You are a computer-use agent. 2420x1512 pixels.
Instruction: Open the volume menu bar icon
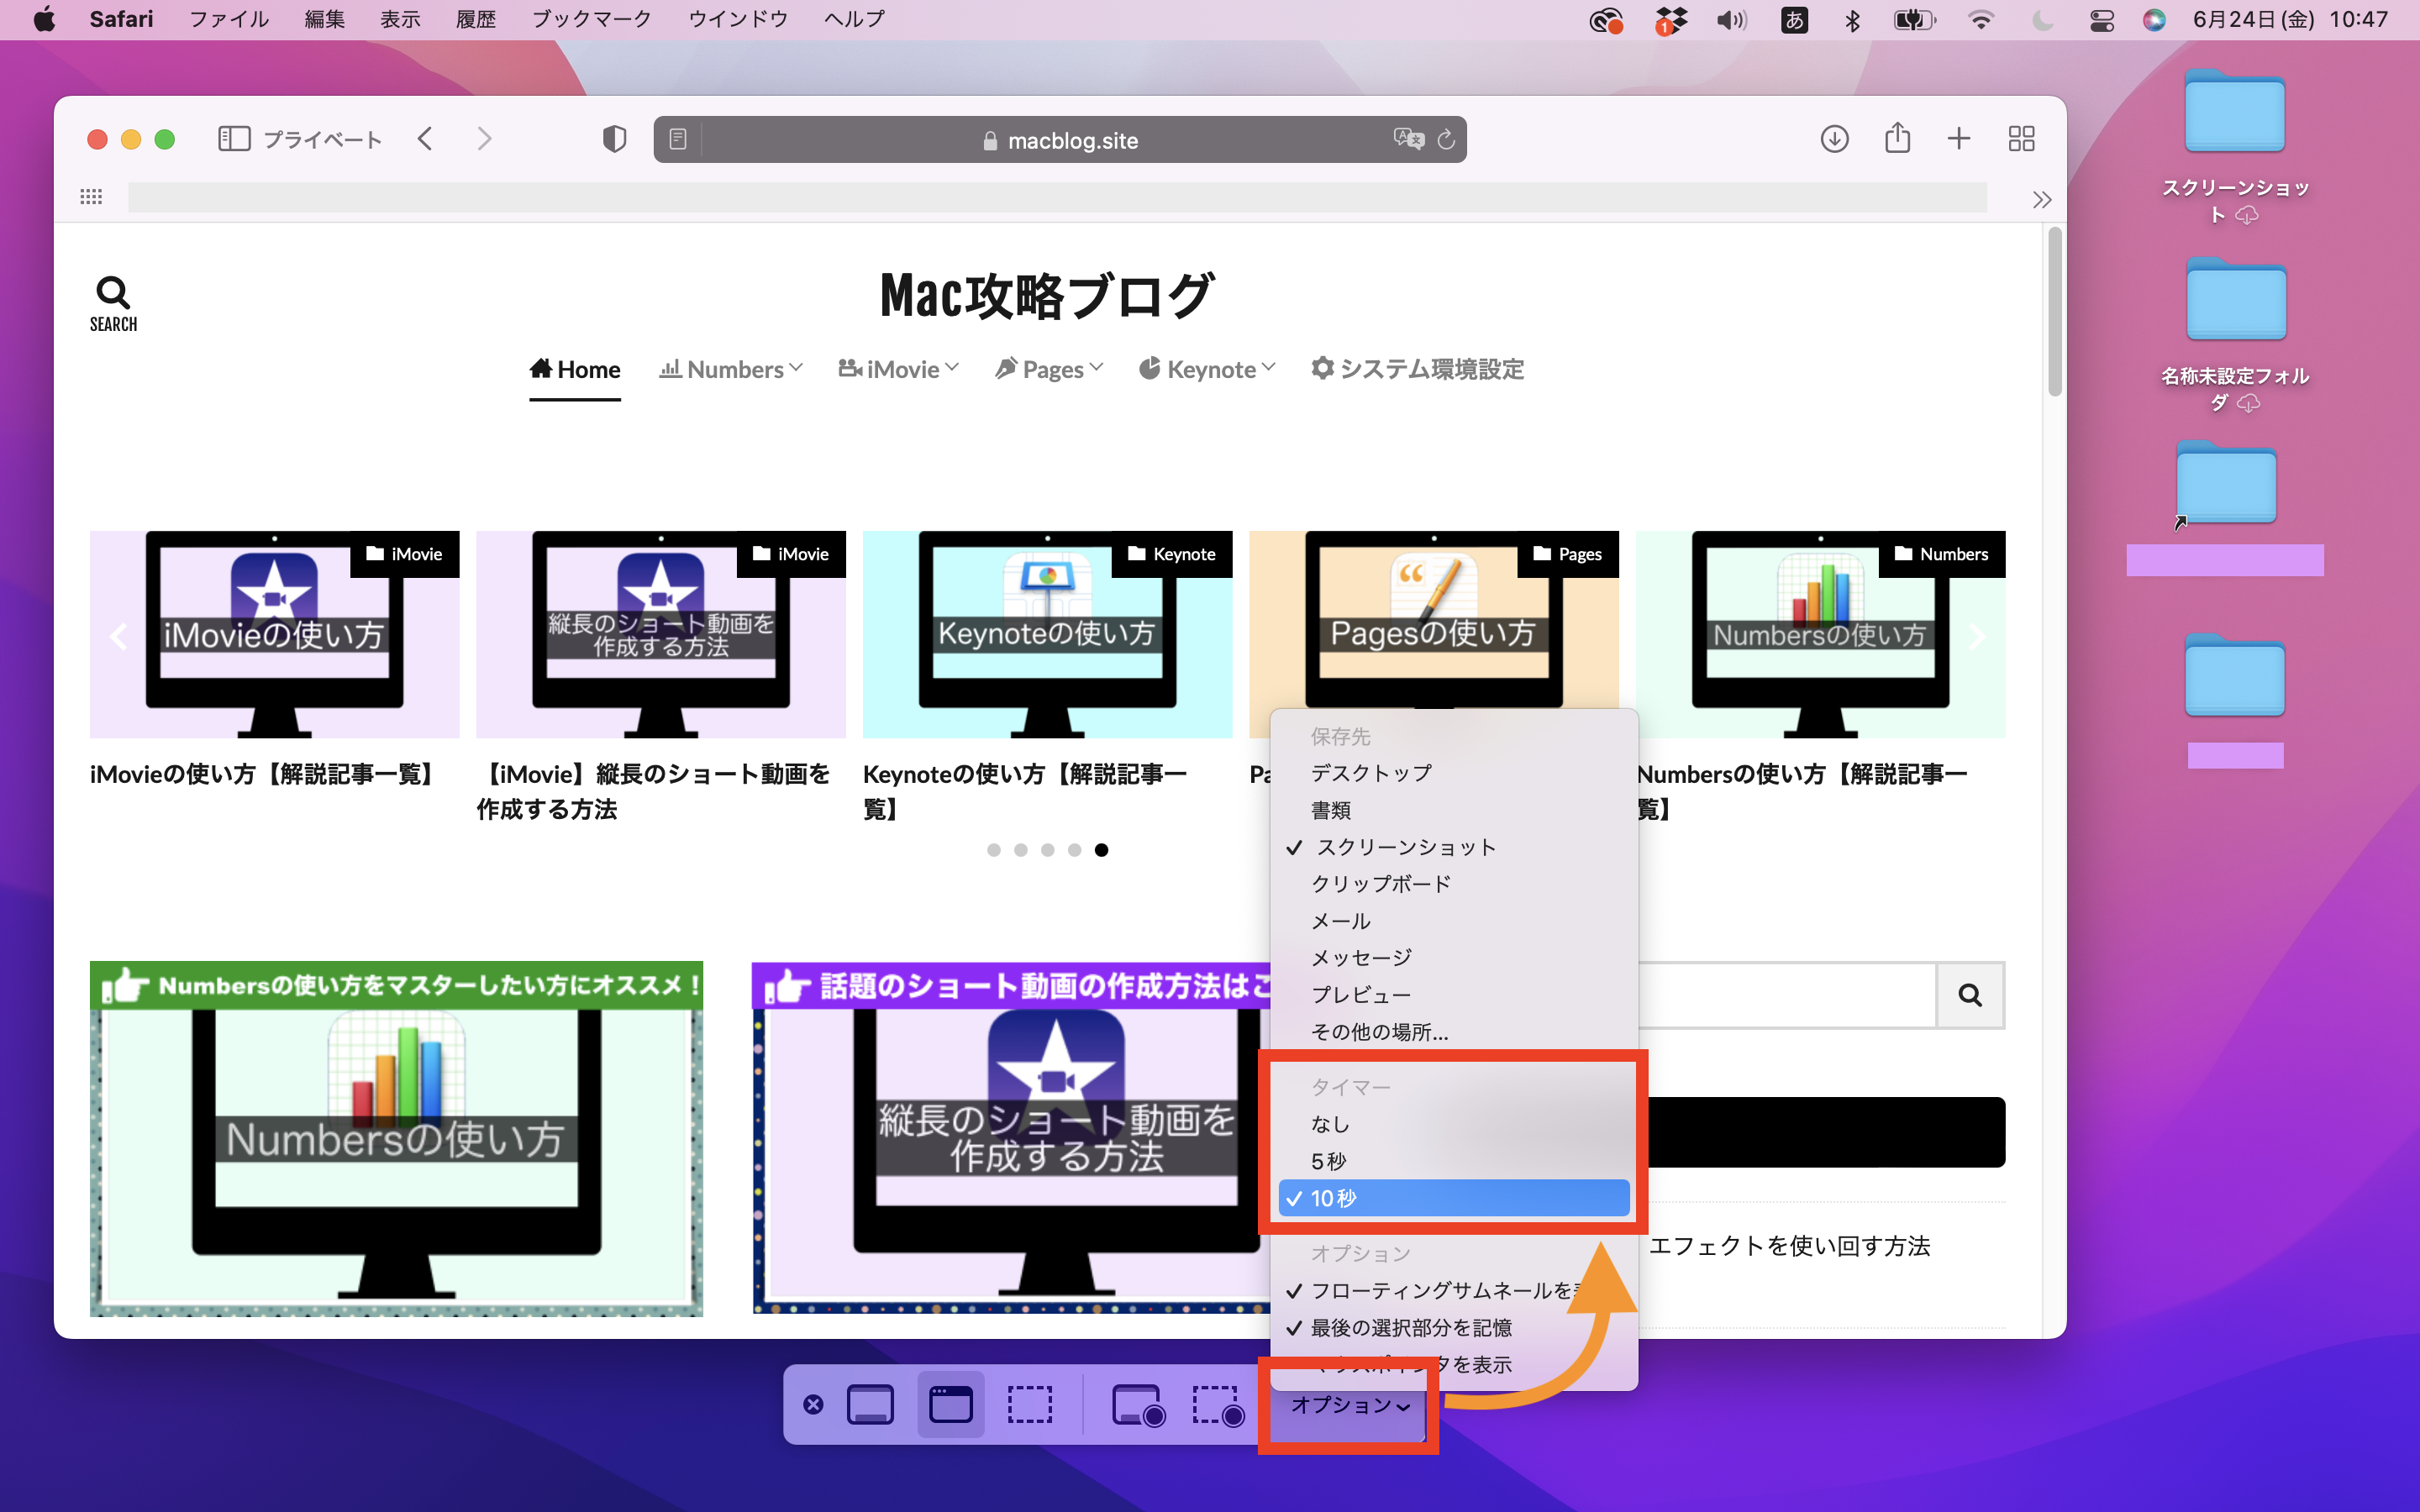(1731, 20)
